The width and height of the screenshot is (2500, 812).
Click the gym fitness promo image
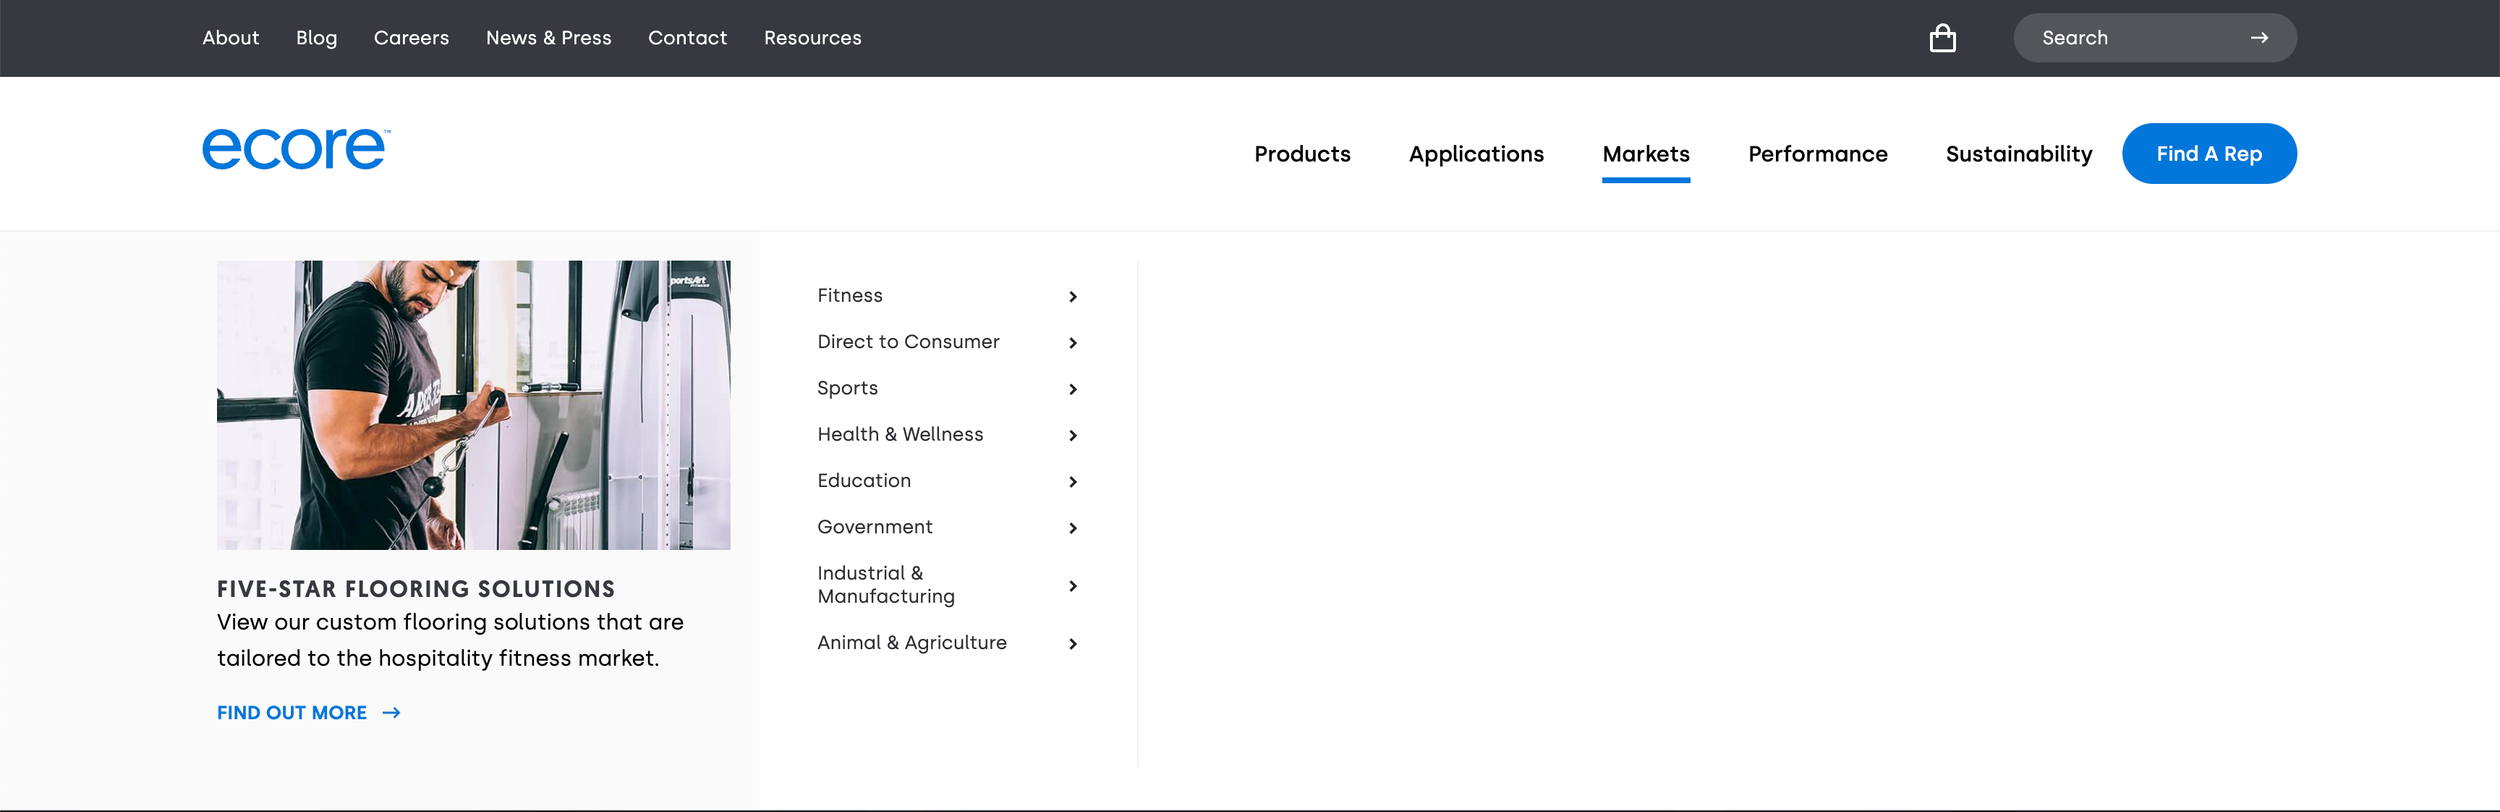(473, 405)
